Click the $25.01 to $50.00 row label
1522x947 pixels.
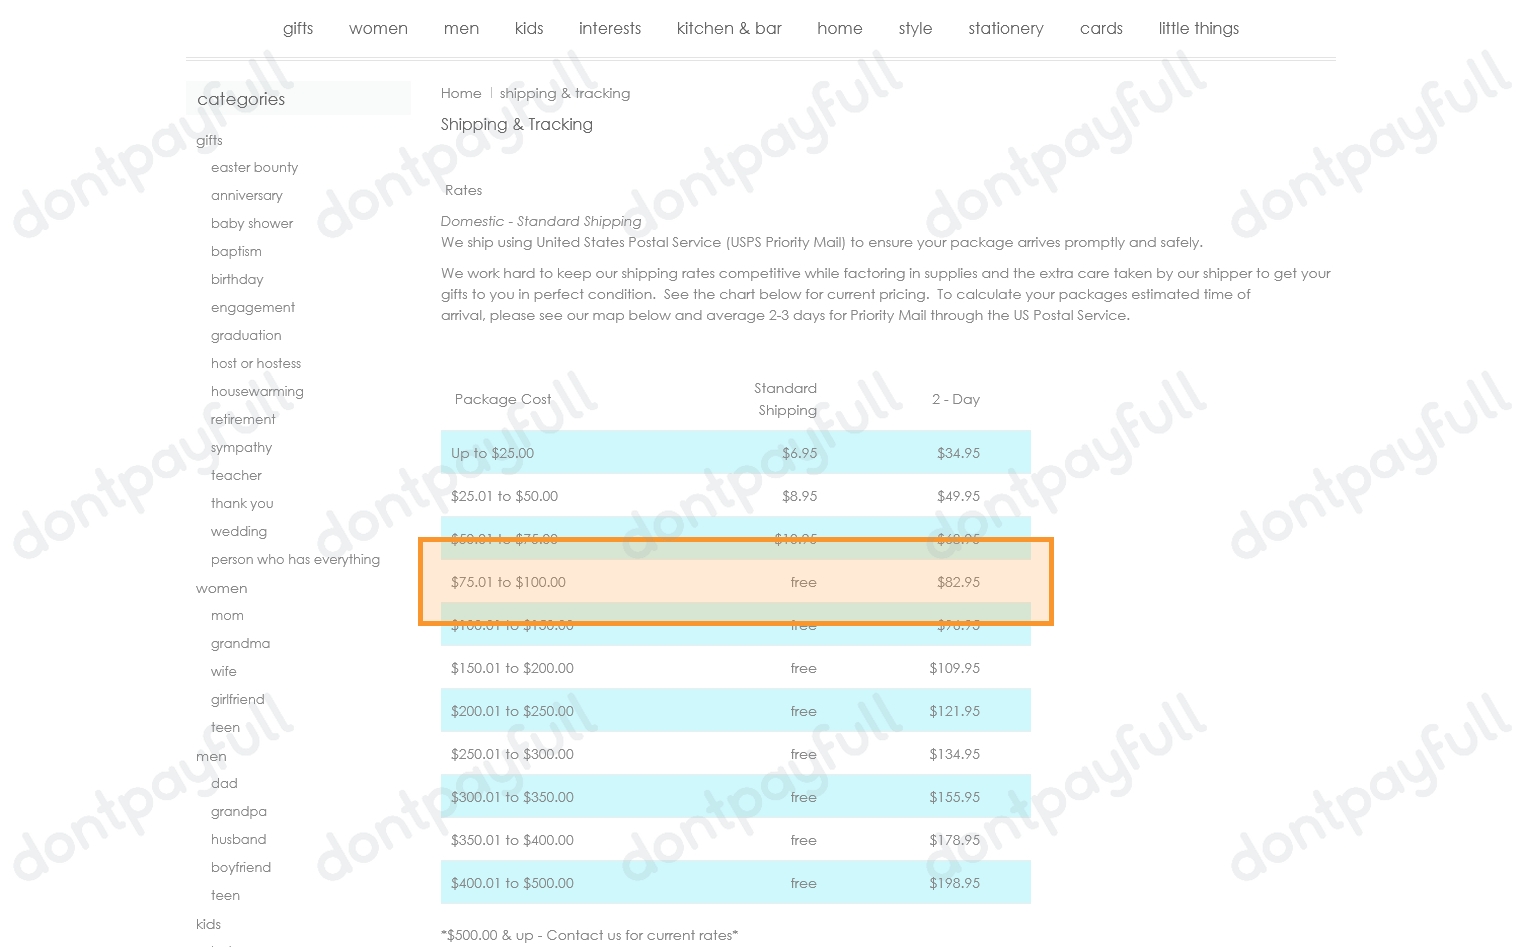click(504, 496)
